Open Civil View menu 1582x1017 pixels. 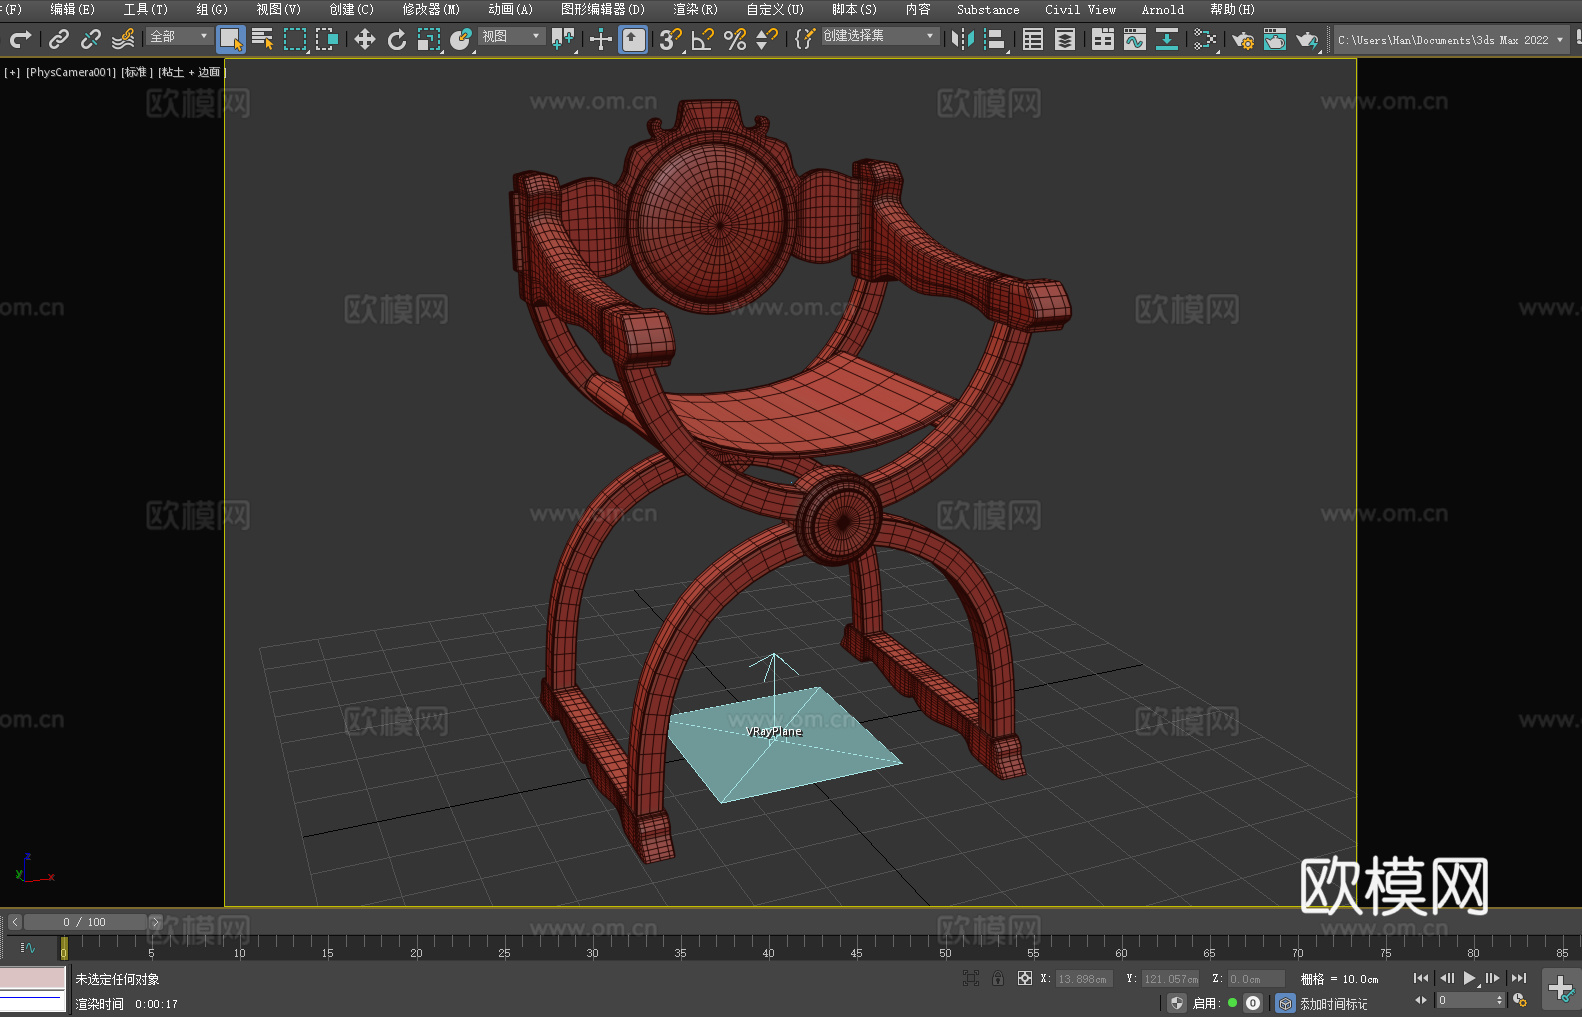(x=1081, y=9)
